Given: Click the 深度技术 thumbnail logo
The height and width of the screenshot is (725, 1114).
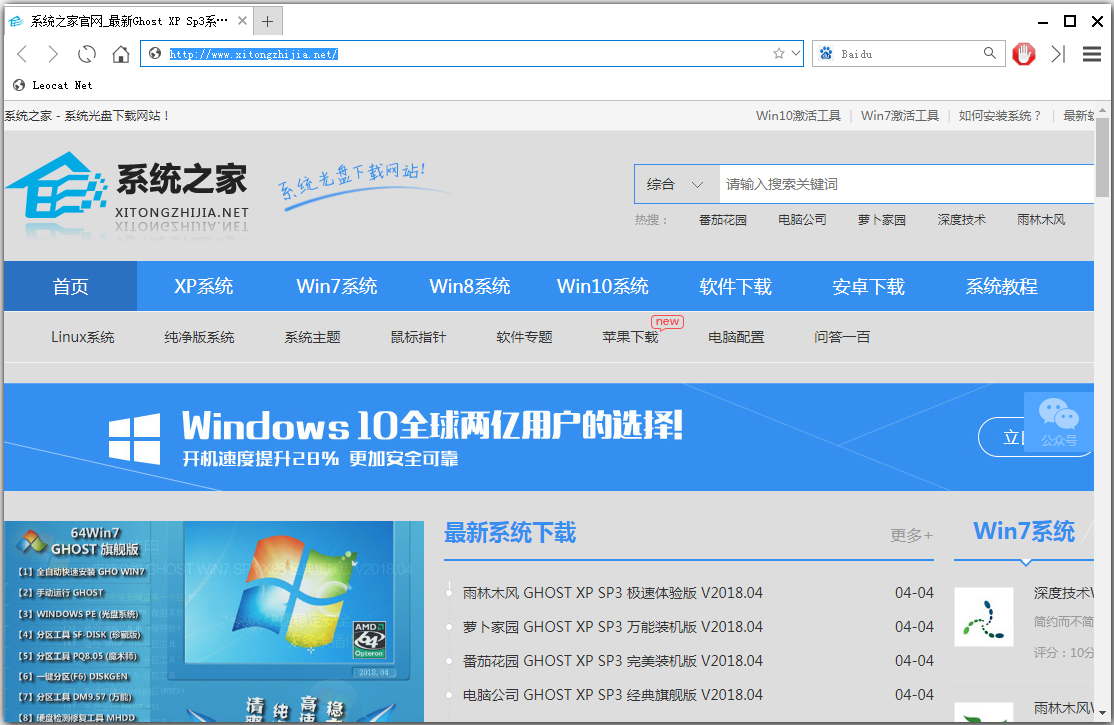Looking at the screenshot, I should tap(984, 617).
